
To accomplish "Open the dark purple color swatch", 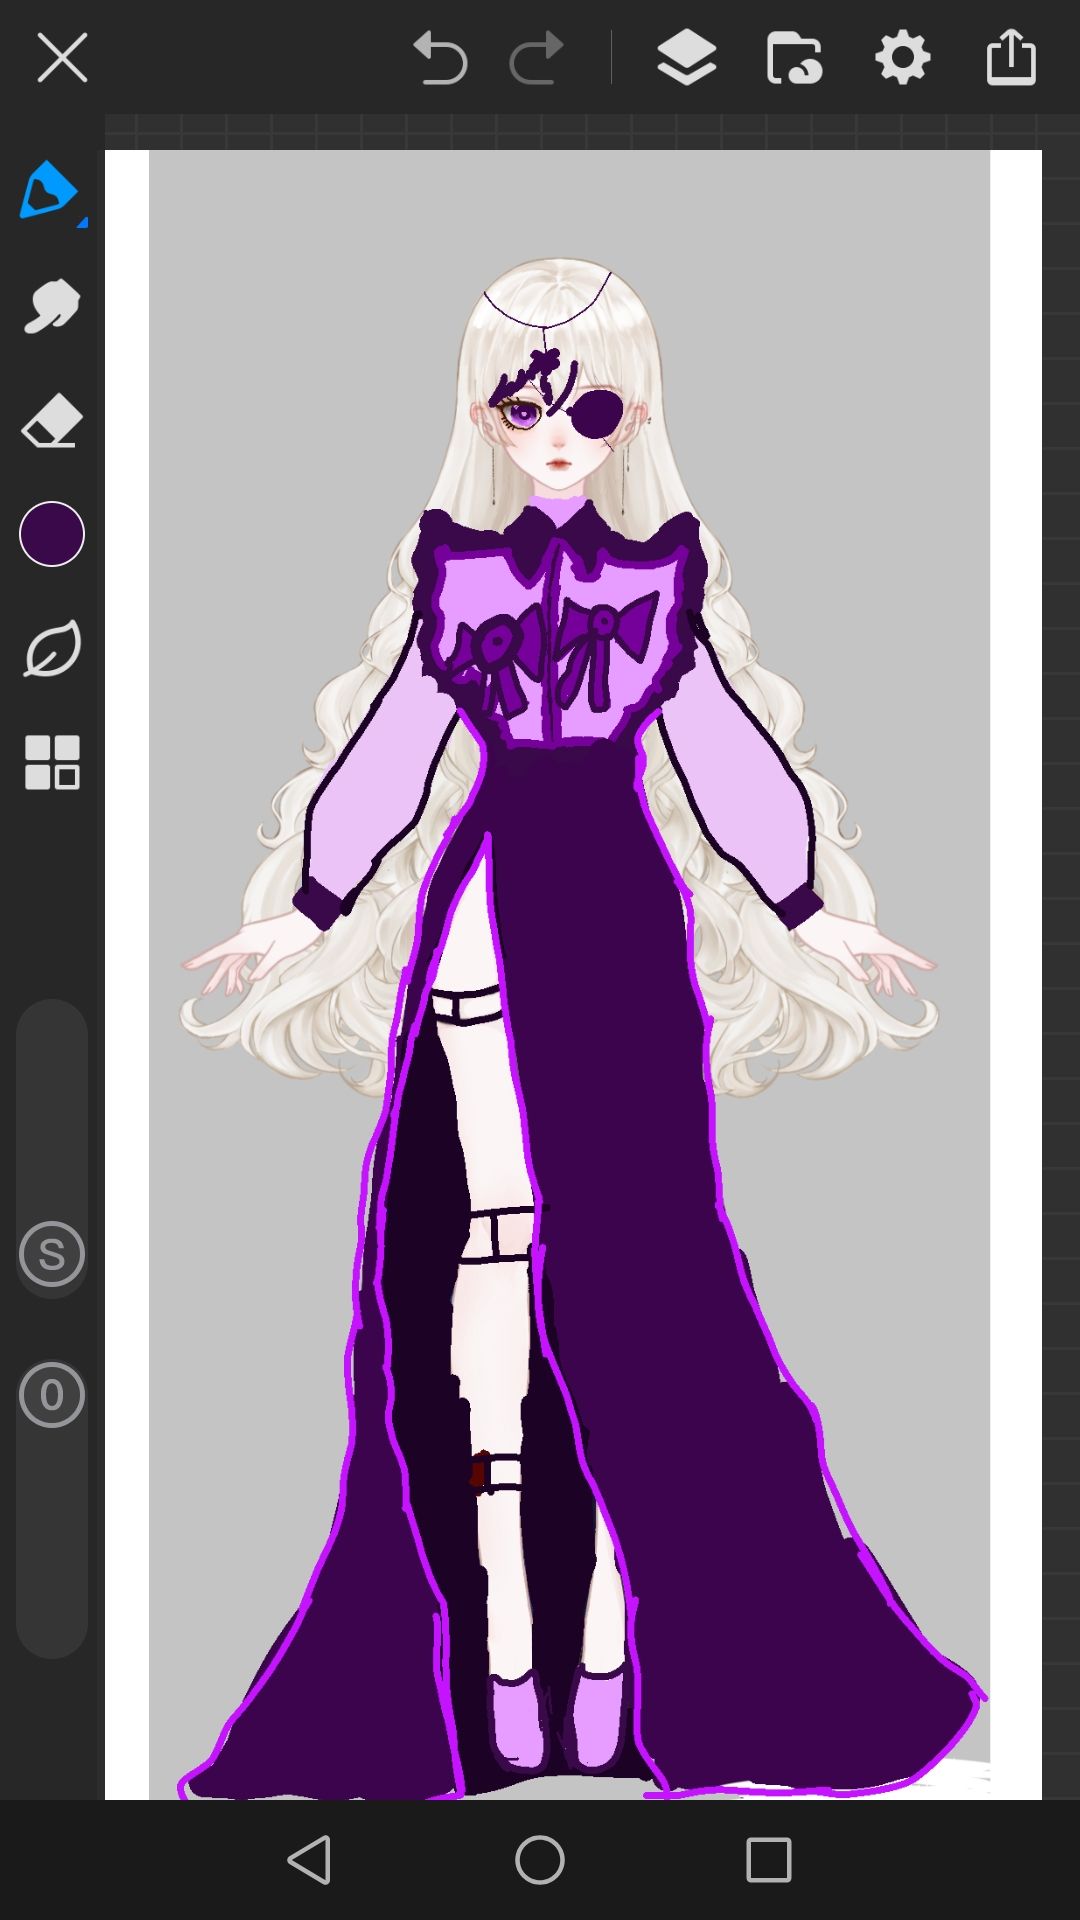I will pos(51,534).
